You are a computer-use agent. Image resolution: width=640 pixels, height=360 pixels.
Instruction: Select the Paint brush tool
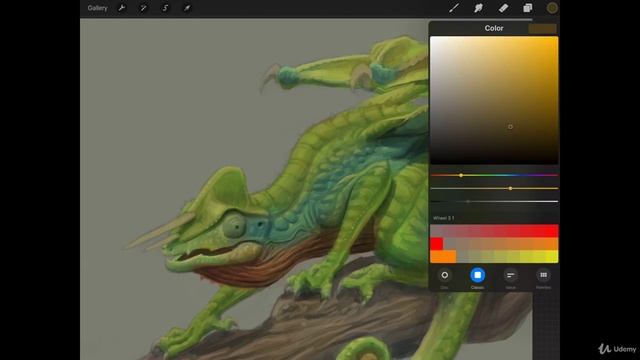(x=454, y=8)
